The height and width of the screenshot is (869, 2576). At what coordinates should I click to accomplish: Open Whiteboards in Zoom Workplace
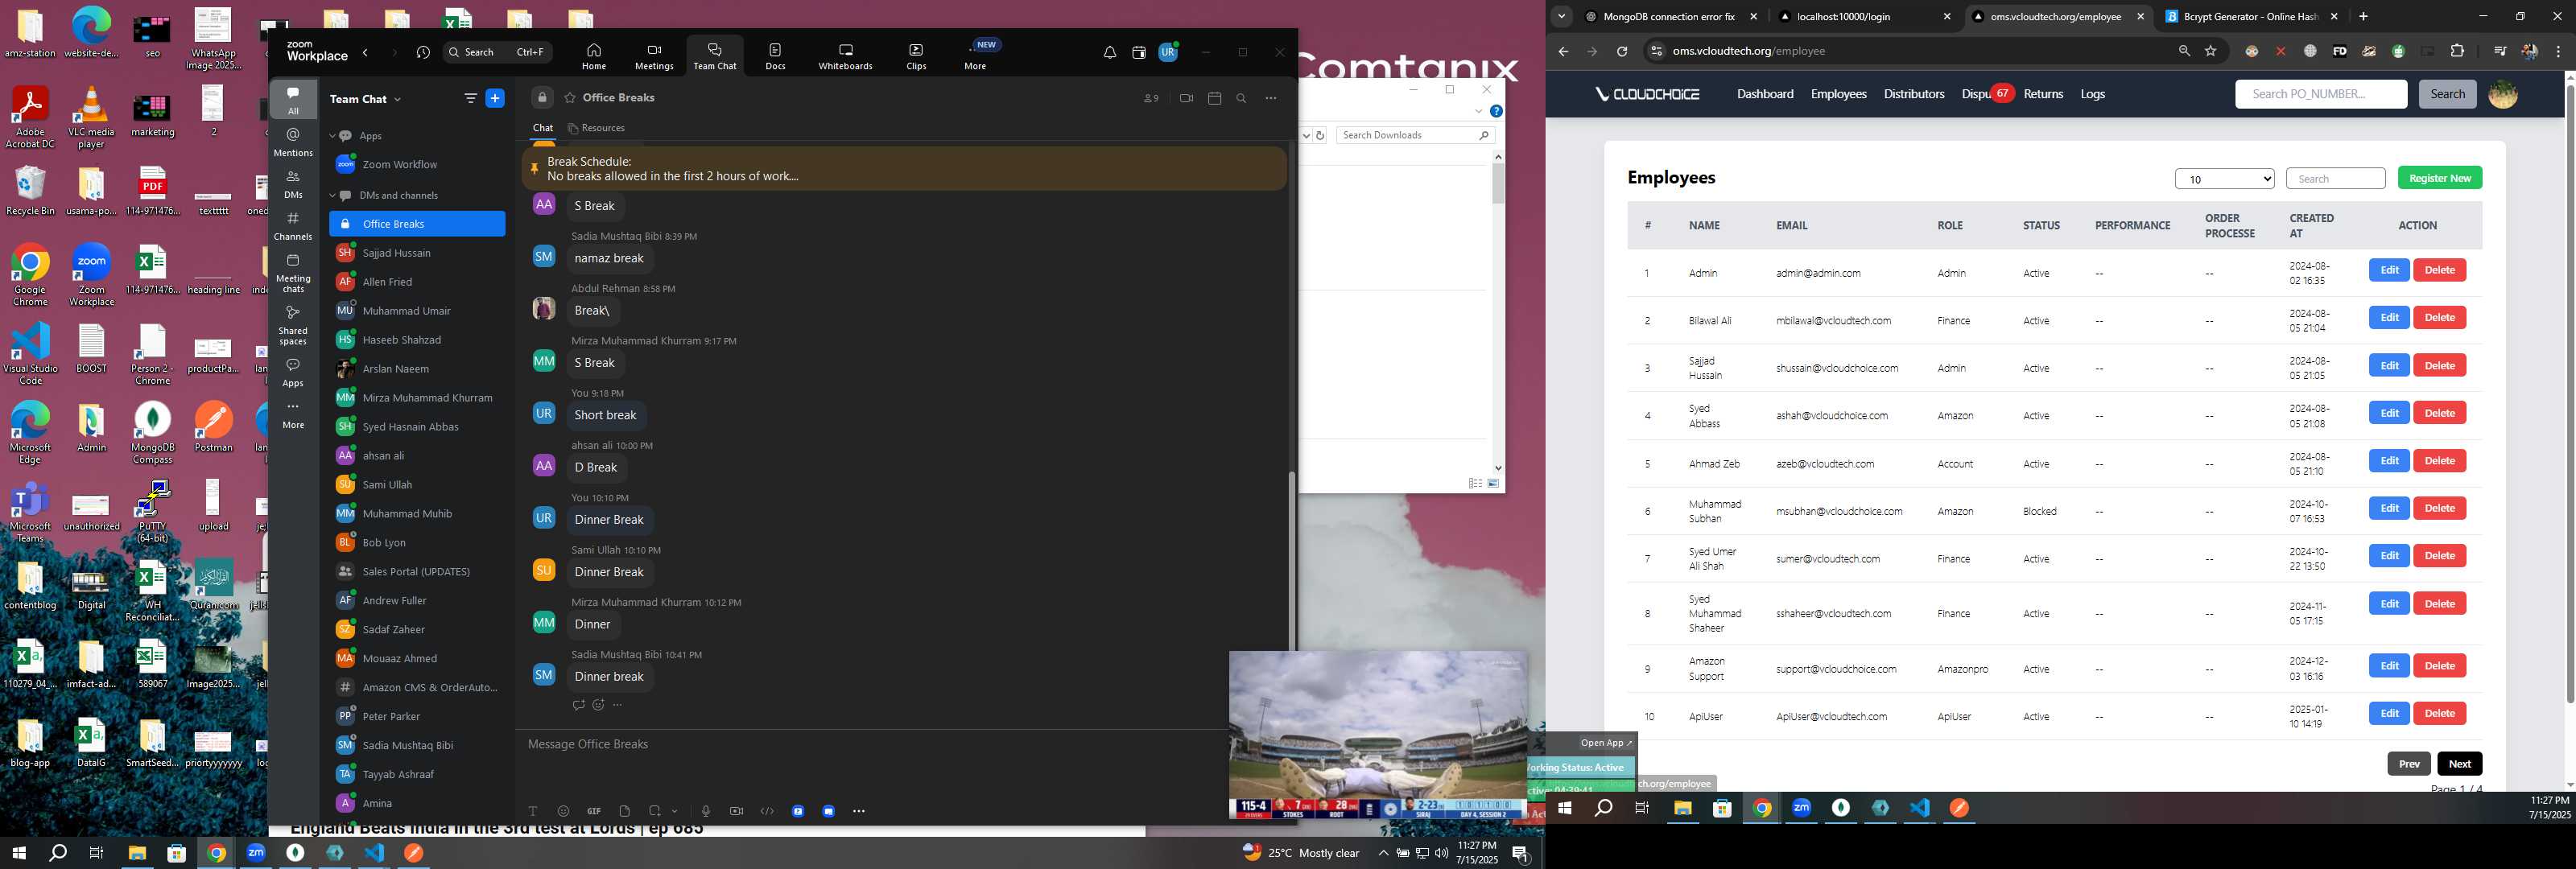click(845, 56)
